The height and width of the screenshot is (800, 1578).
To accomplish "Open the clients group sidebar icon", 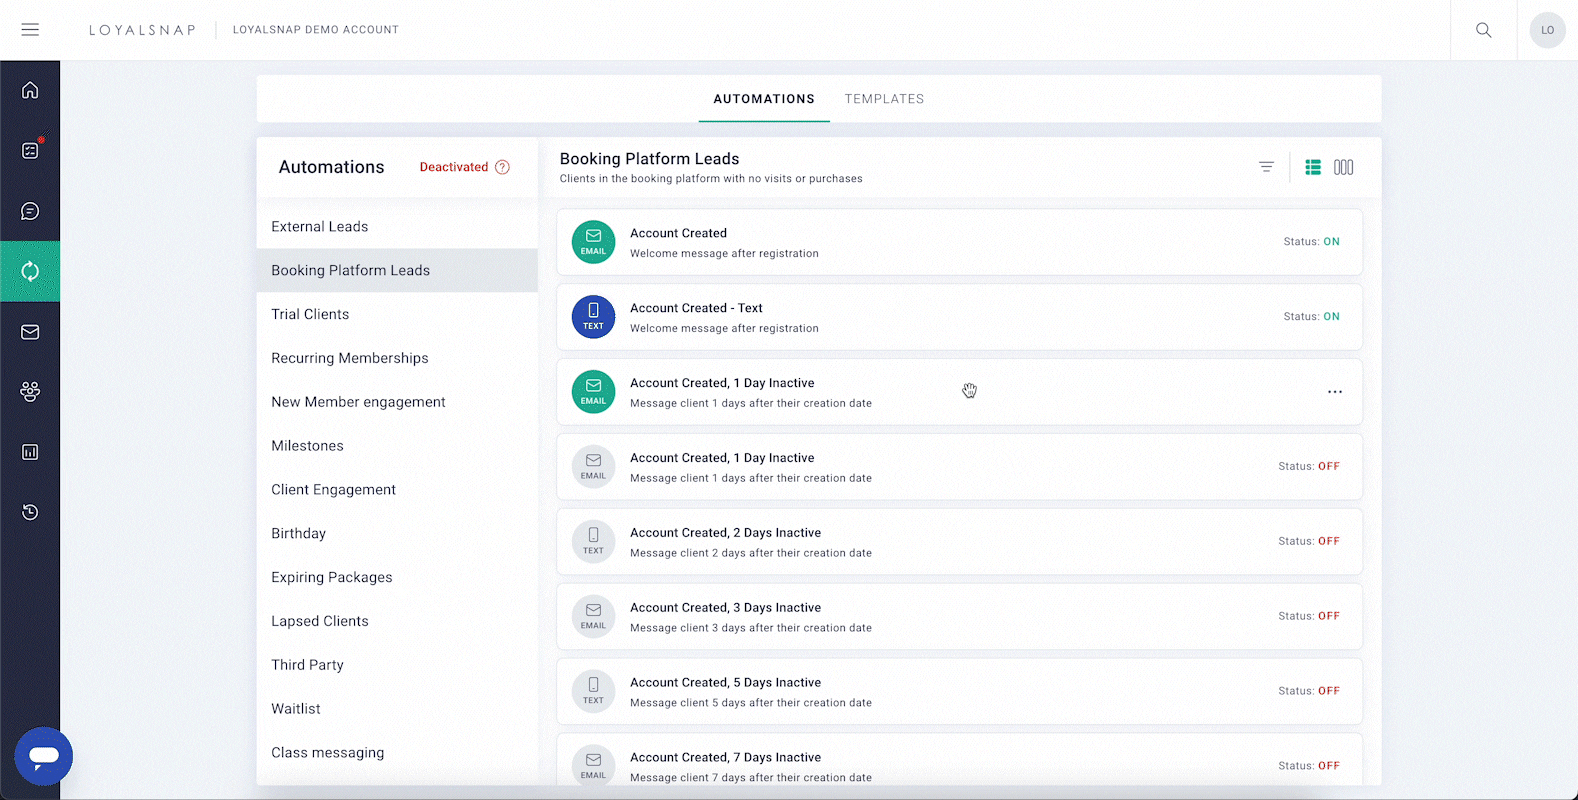I will tap(30, 392).
